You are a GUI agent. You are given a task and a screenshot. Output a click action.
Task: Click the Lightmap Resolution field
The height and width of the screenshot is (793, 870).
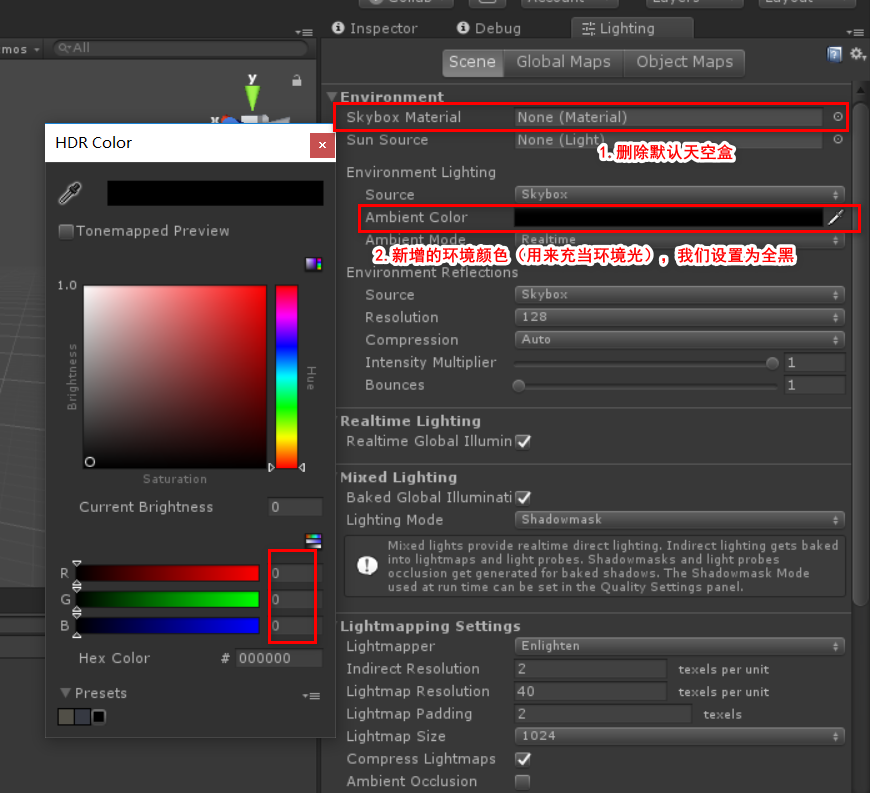[x=590, y=691]
